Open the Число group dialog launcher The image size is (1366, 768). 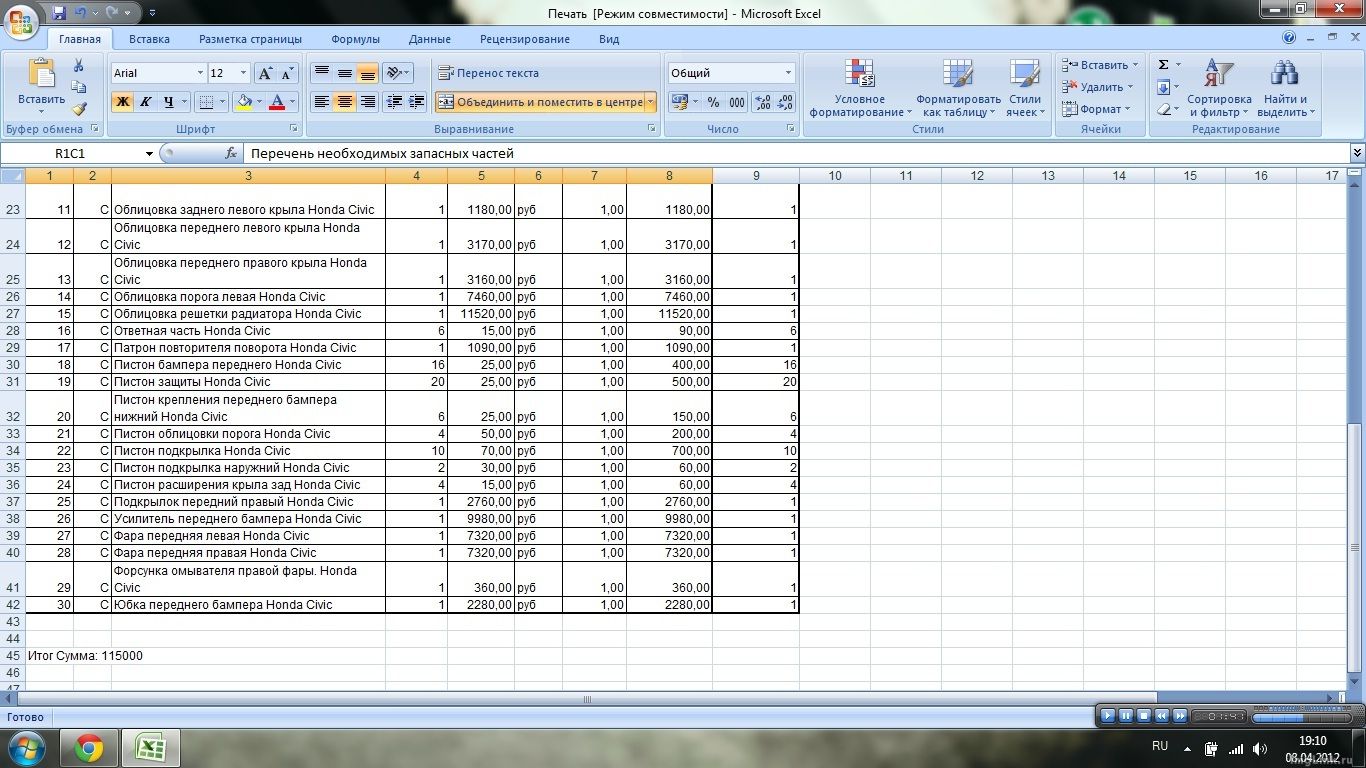[793, 129]
